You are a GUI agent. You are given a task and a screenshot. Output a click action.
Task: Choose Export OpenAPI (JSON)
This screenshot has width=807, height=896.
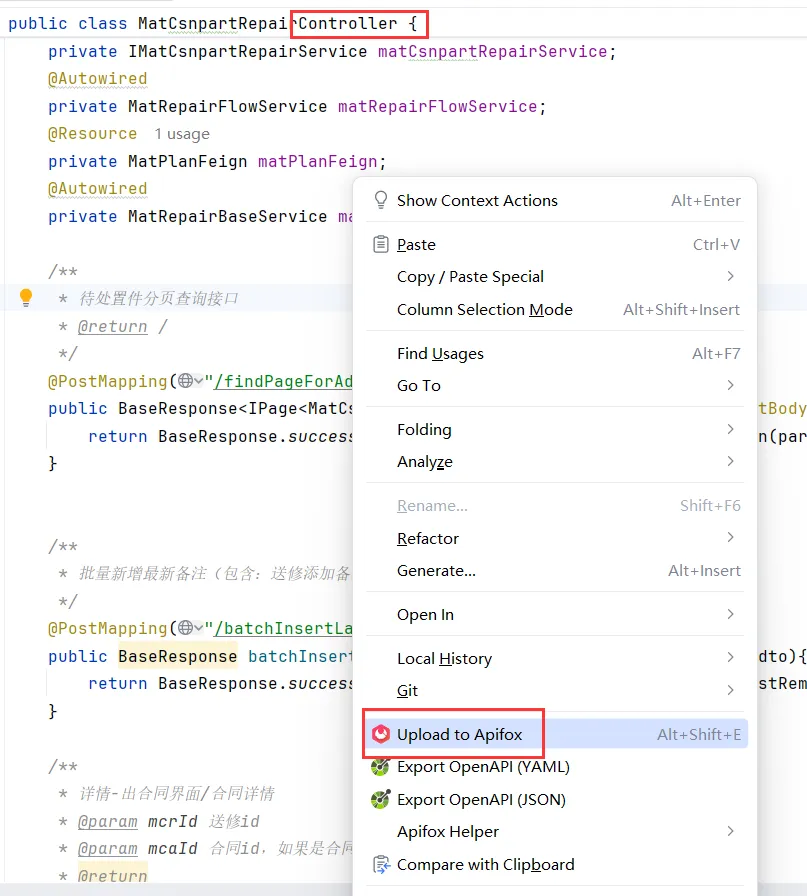pyautogui.click(x=556, y=799)
